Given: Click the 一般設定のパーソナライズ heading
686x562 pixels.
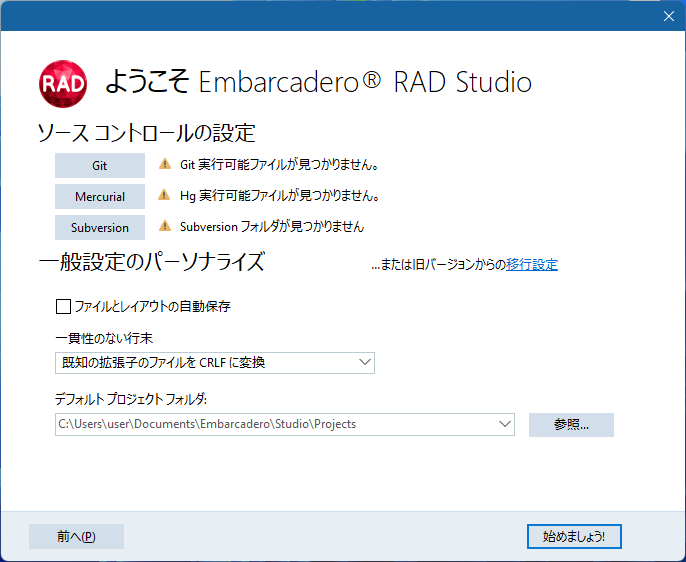Looking at the screenshot, I should [x=151, y=262].
